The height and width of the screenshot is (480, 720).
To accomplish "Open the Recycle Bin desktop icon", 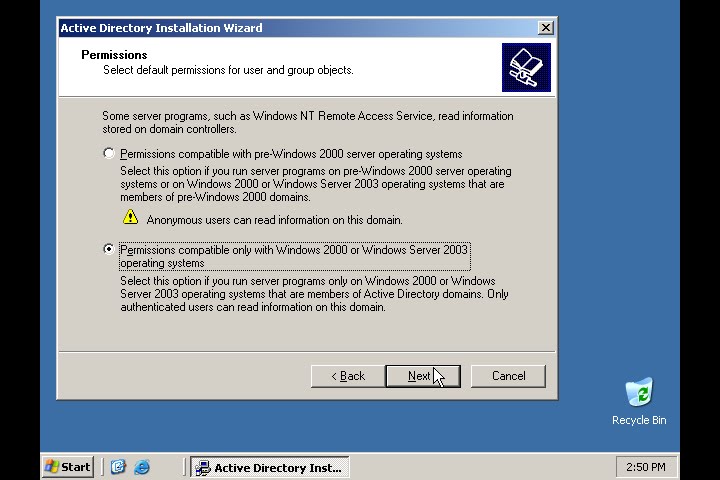I will coord(639,401).
